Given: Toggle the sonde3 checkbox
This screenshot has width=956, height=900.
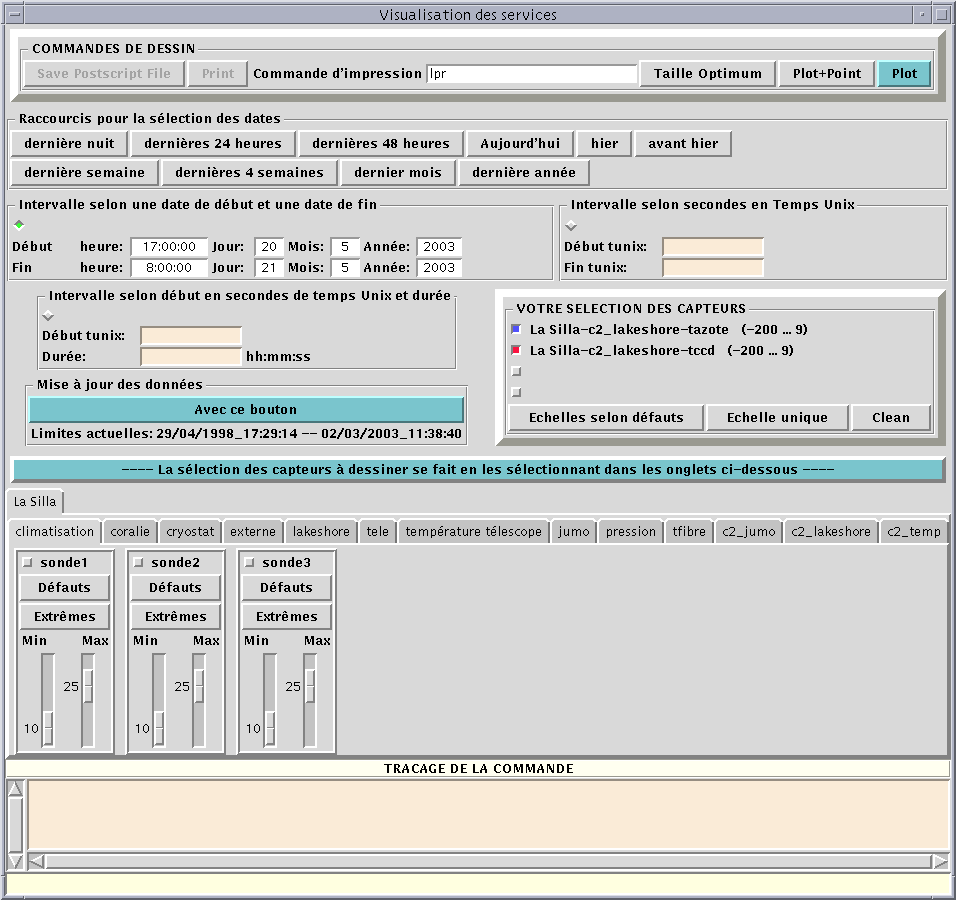Looking at the screenshot, I should click(250, 563).
